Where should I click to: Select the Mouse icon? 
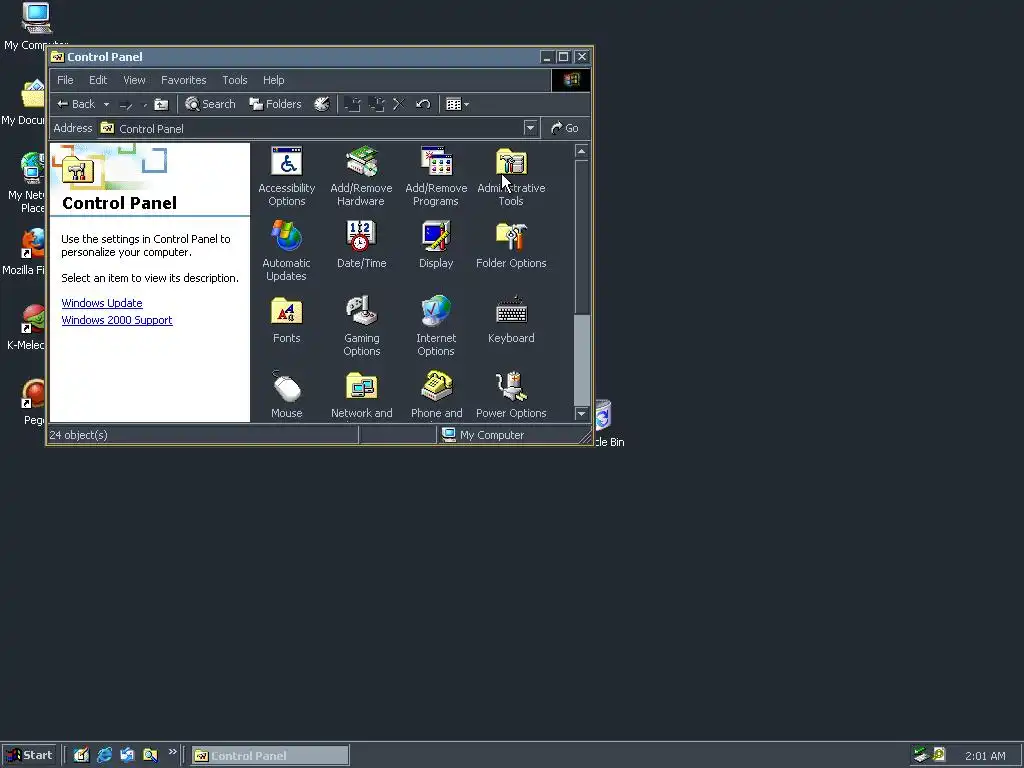(x=287, y=394)
